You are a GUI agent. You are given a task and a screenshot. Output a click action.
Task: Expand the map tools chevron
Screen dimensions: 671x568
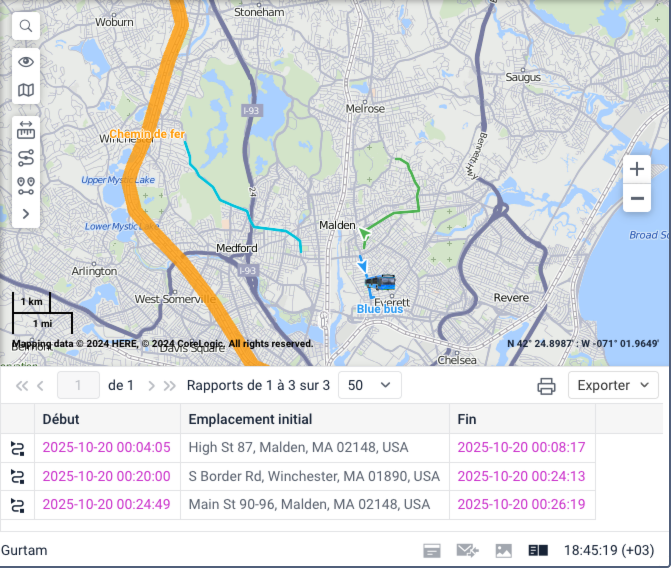pyautogui.click(x=26, y=213)
